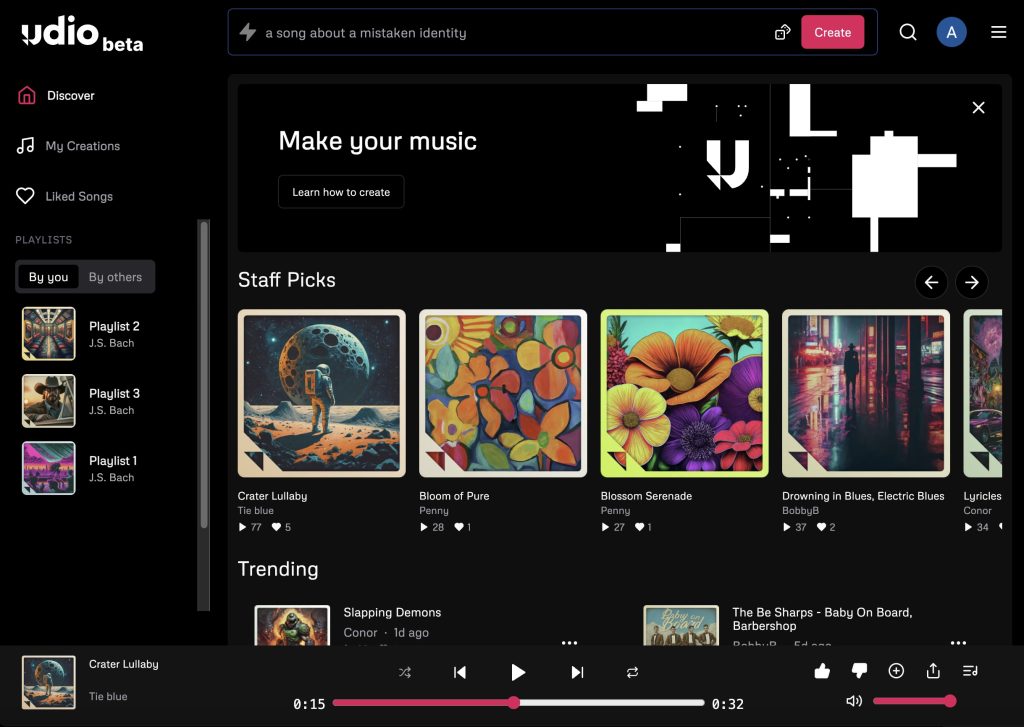Open the play queue icon
Viewport: 1024px width, 727px height.
click(970, 671)
